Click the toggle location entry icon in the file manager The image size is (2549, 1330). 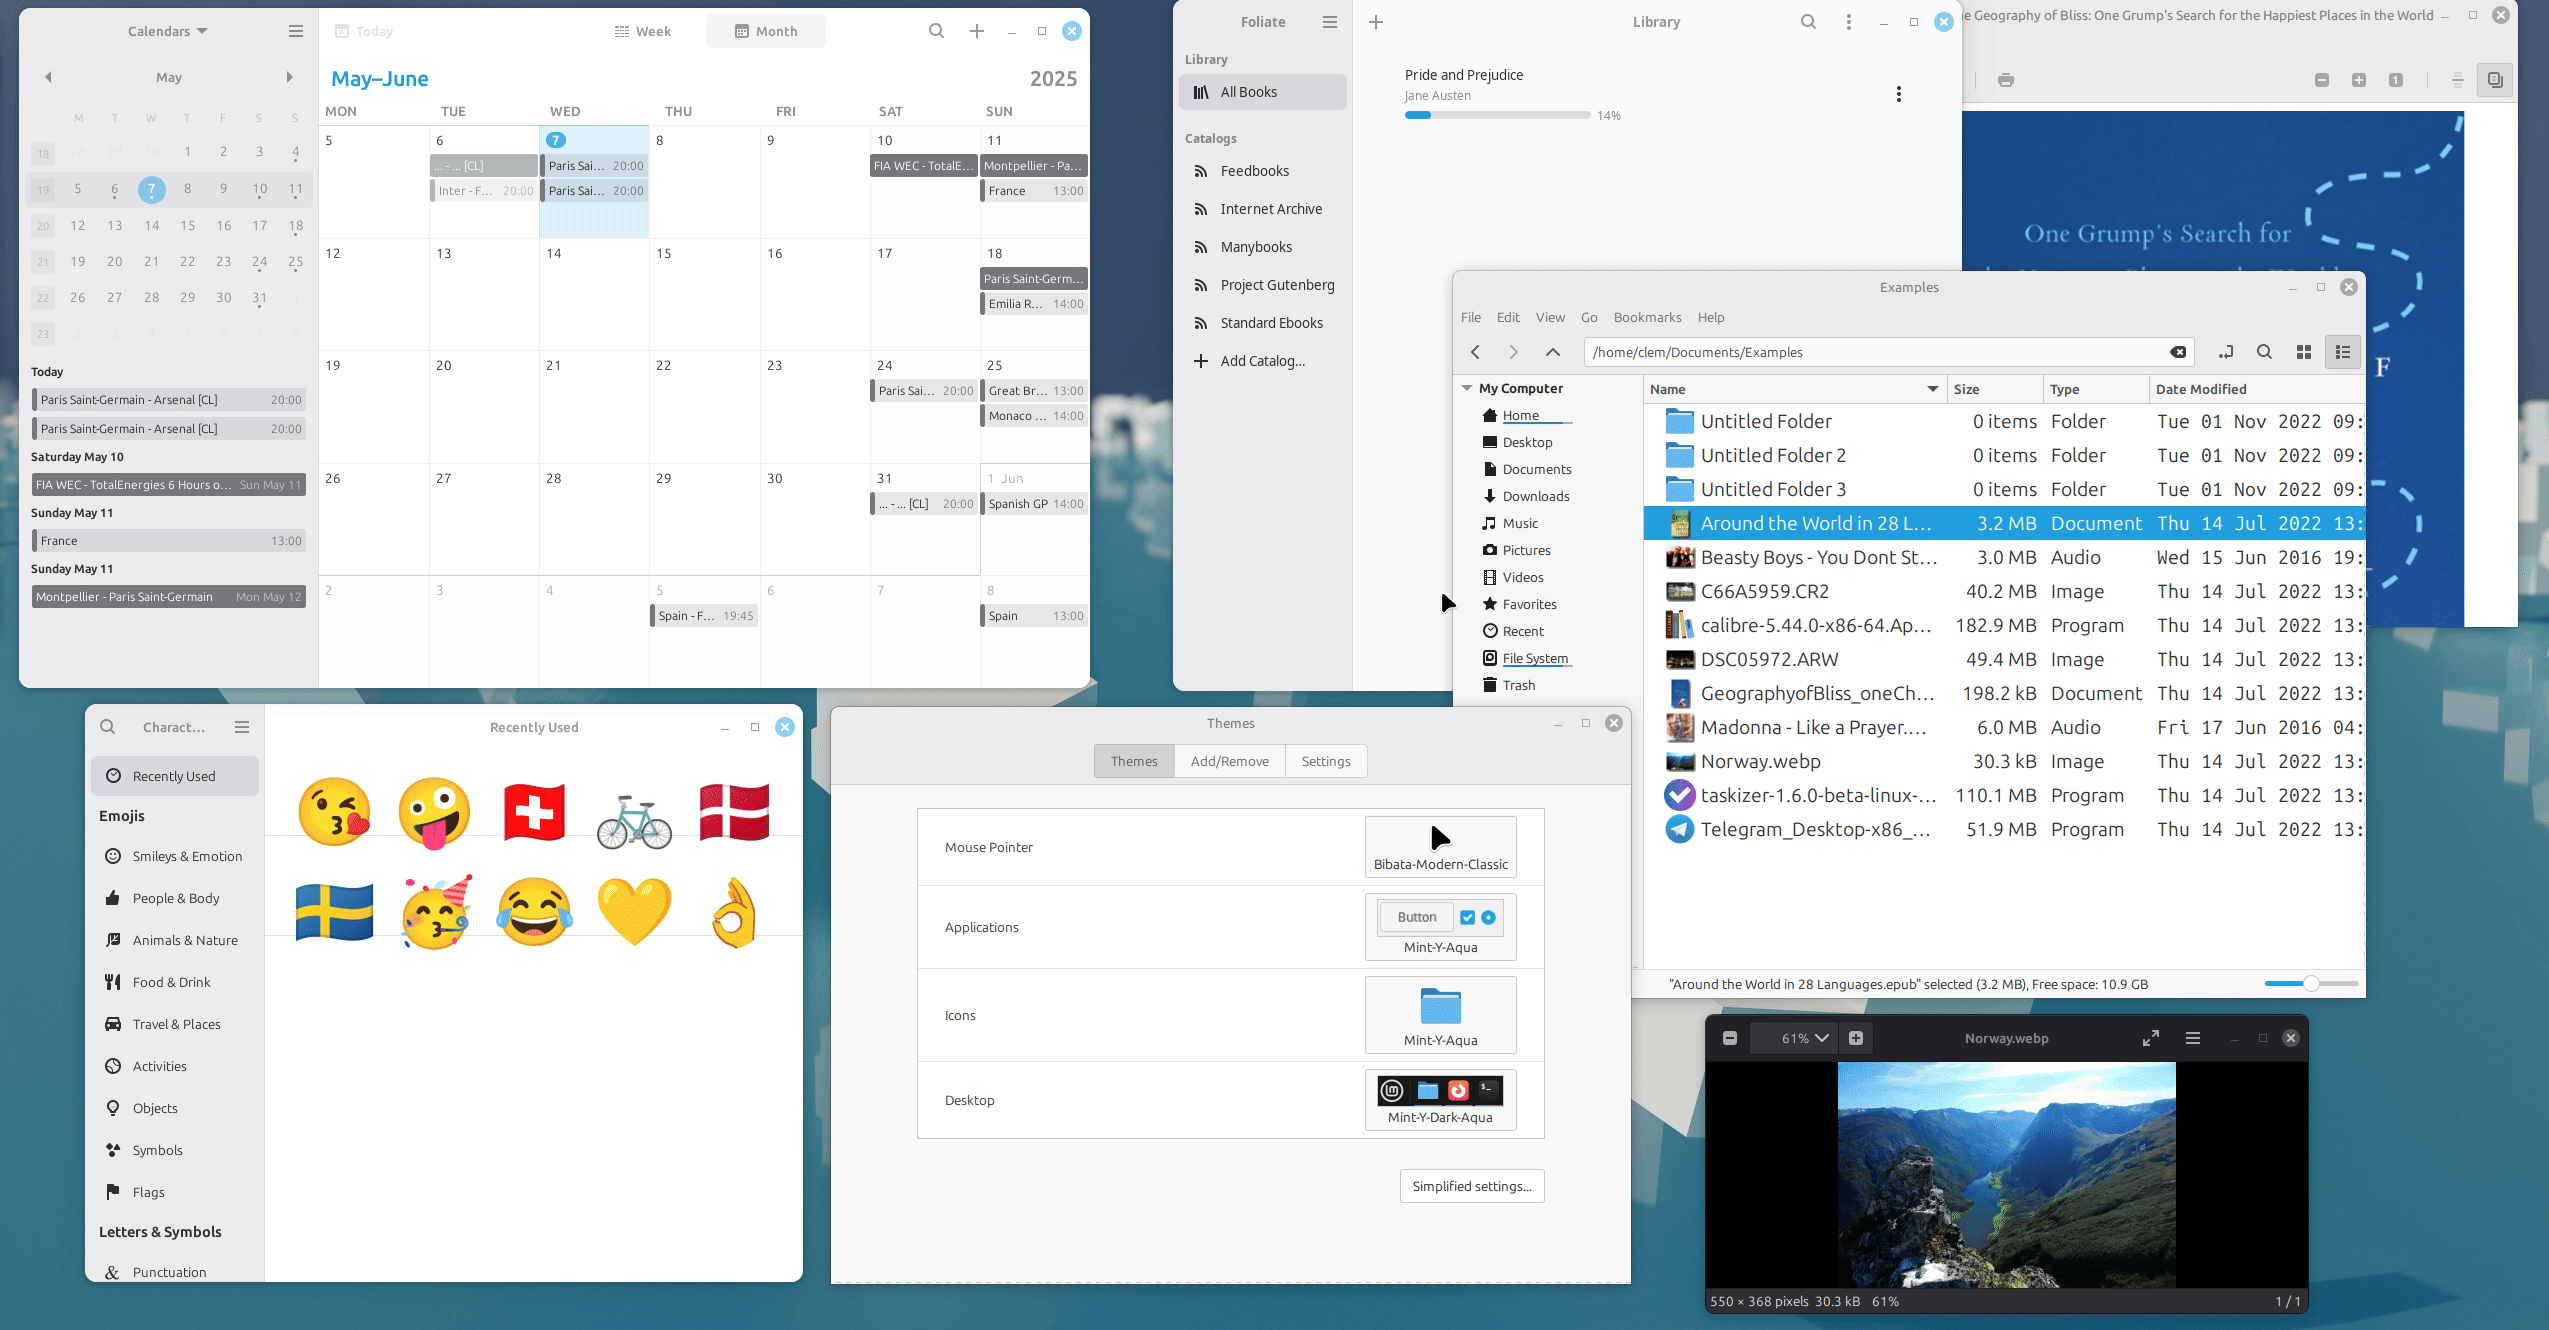2226,352
